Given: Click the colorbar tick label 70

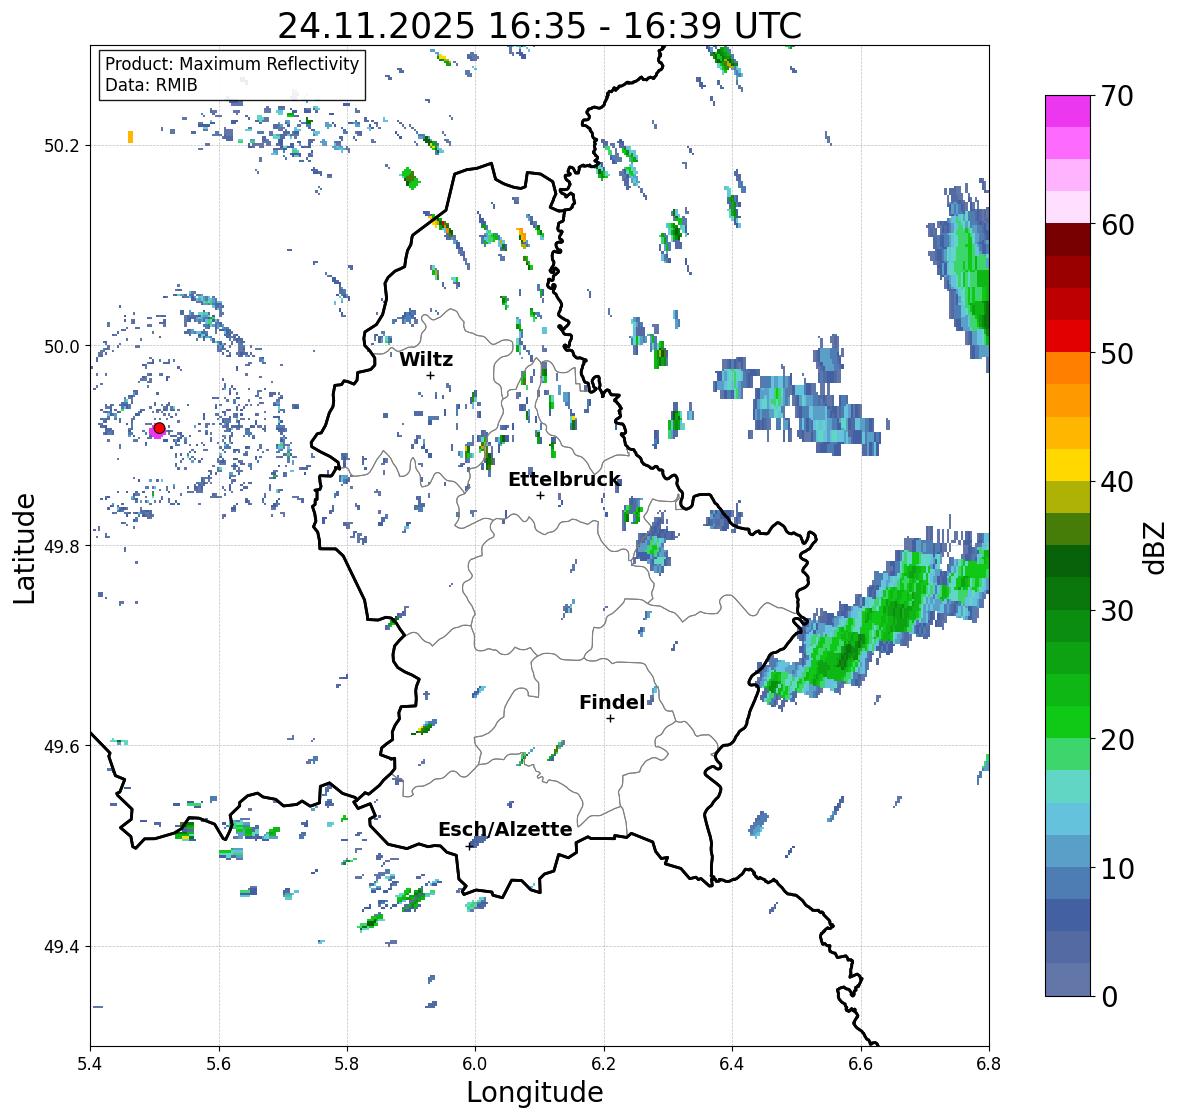Looking at the screenshot, I should [x=1117, y=96].
